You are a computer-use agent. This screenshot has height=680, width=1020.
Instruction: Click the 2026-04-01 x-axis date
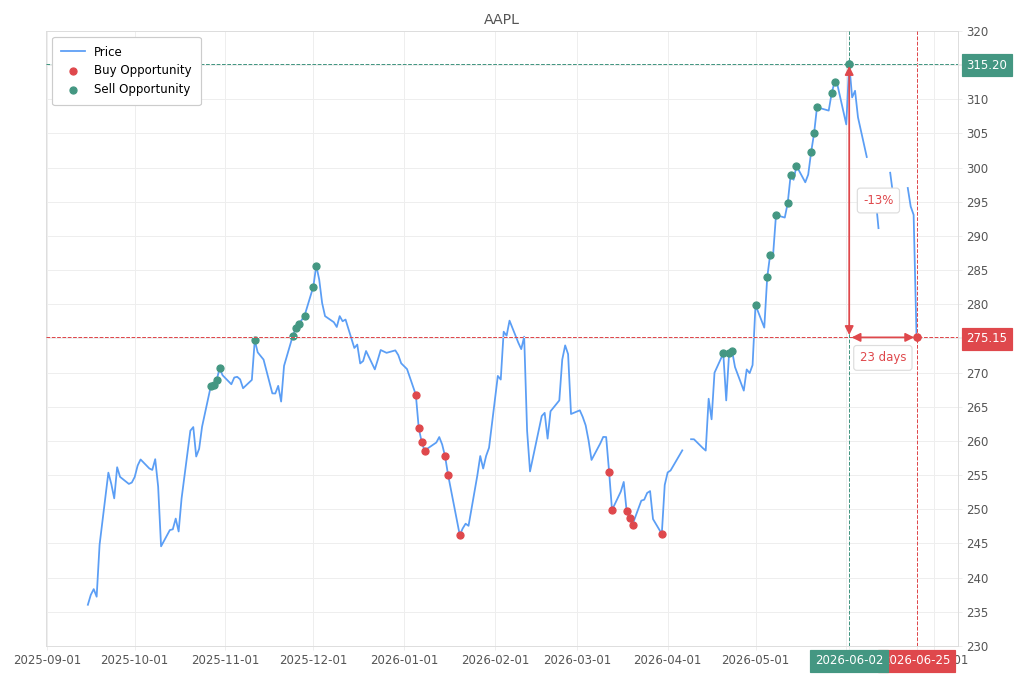click(667, 660)
